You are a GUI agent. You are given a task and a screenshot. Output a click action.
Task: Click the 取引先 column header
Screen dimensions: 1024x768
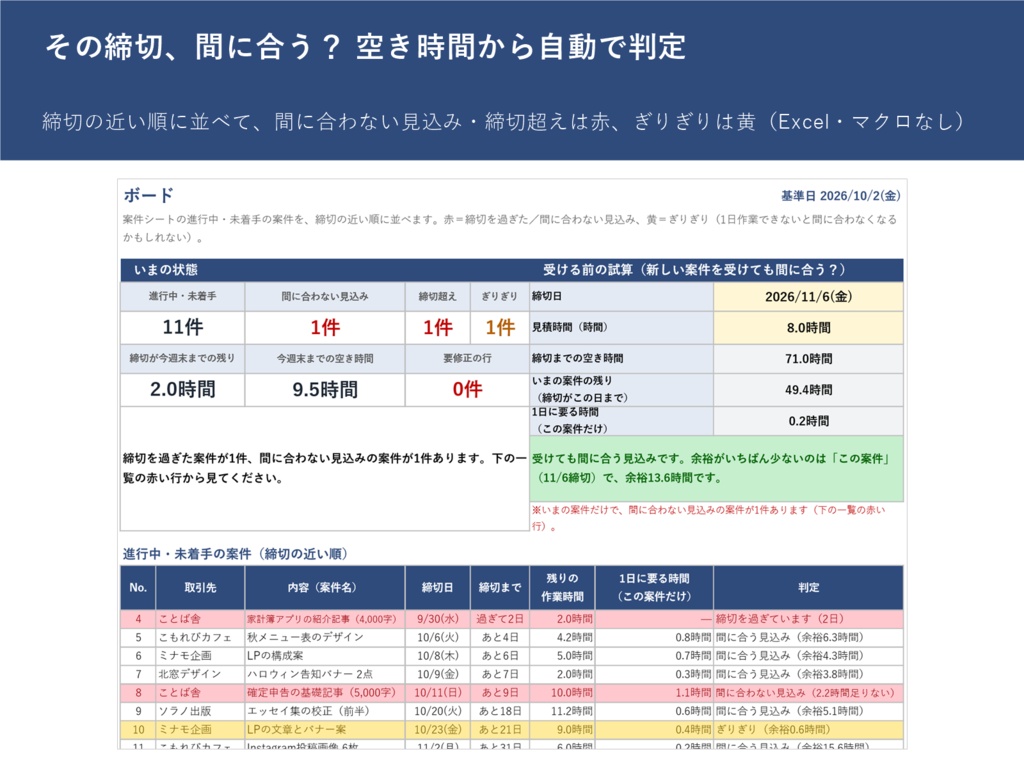(x=200, y=588)
